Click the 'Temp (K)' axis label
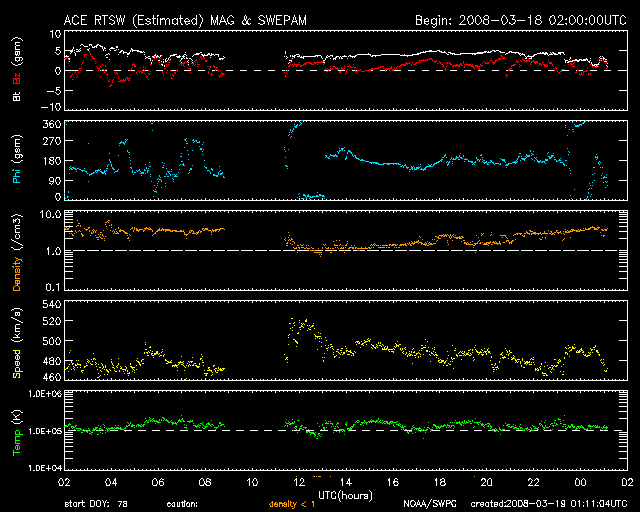 coord(17,432)
